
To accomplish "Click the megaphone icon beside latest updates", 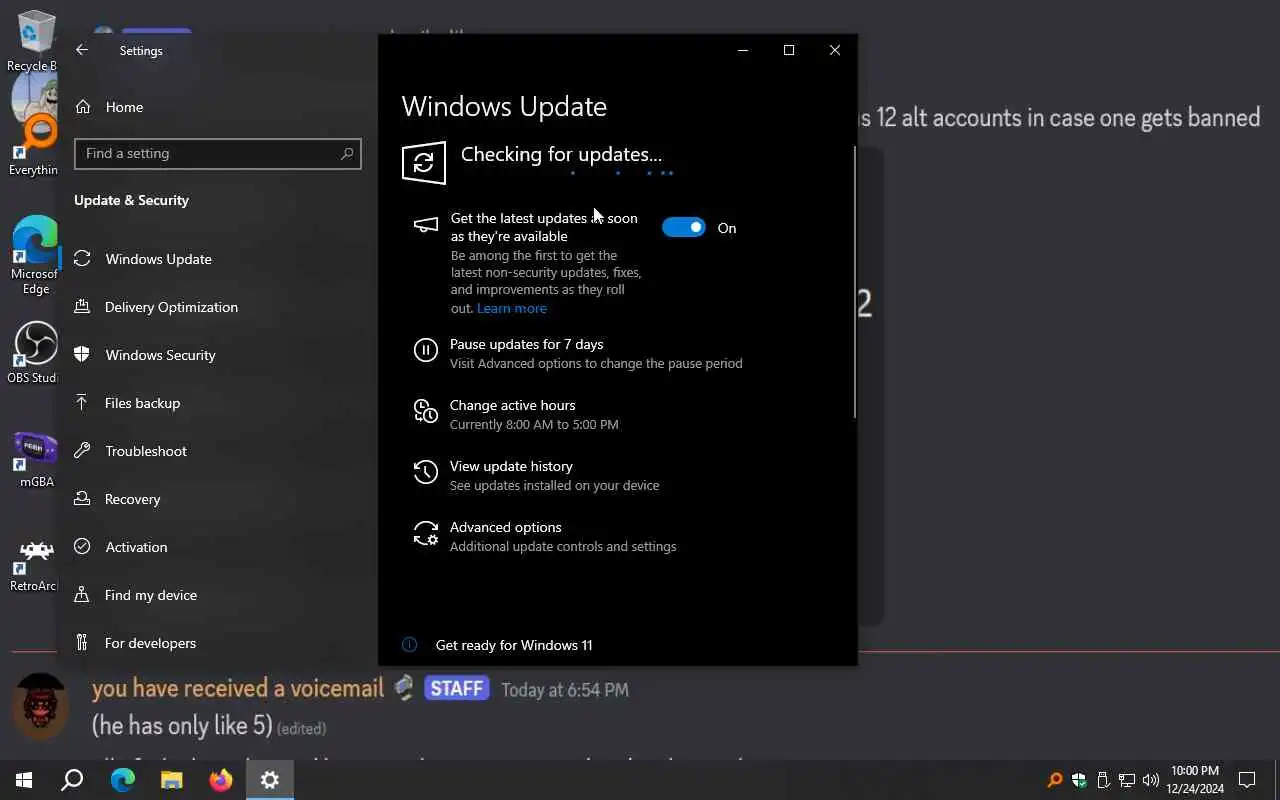I will point(426,224).
